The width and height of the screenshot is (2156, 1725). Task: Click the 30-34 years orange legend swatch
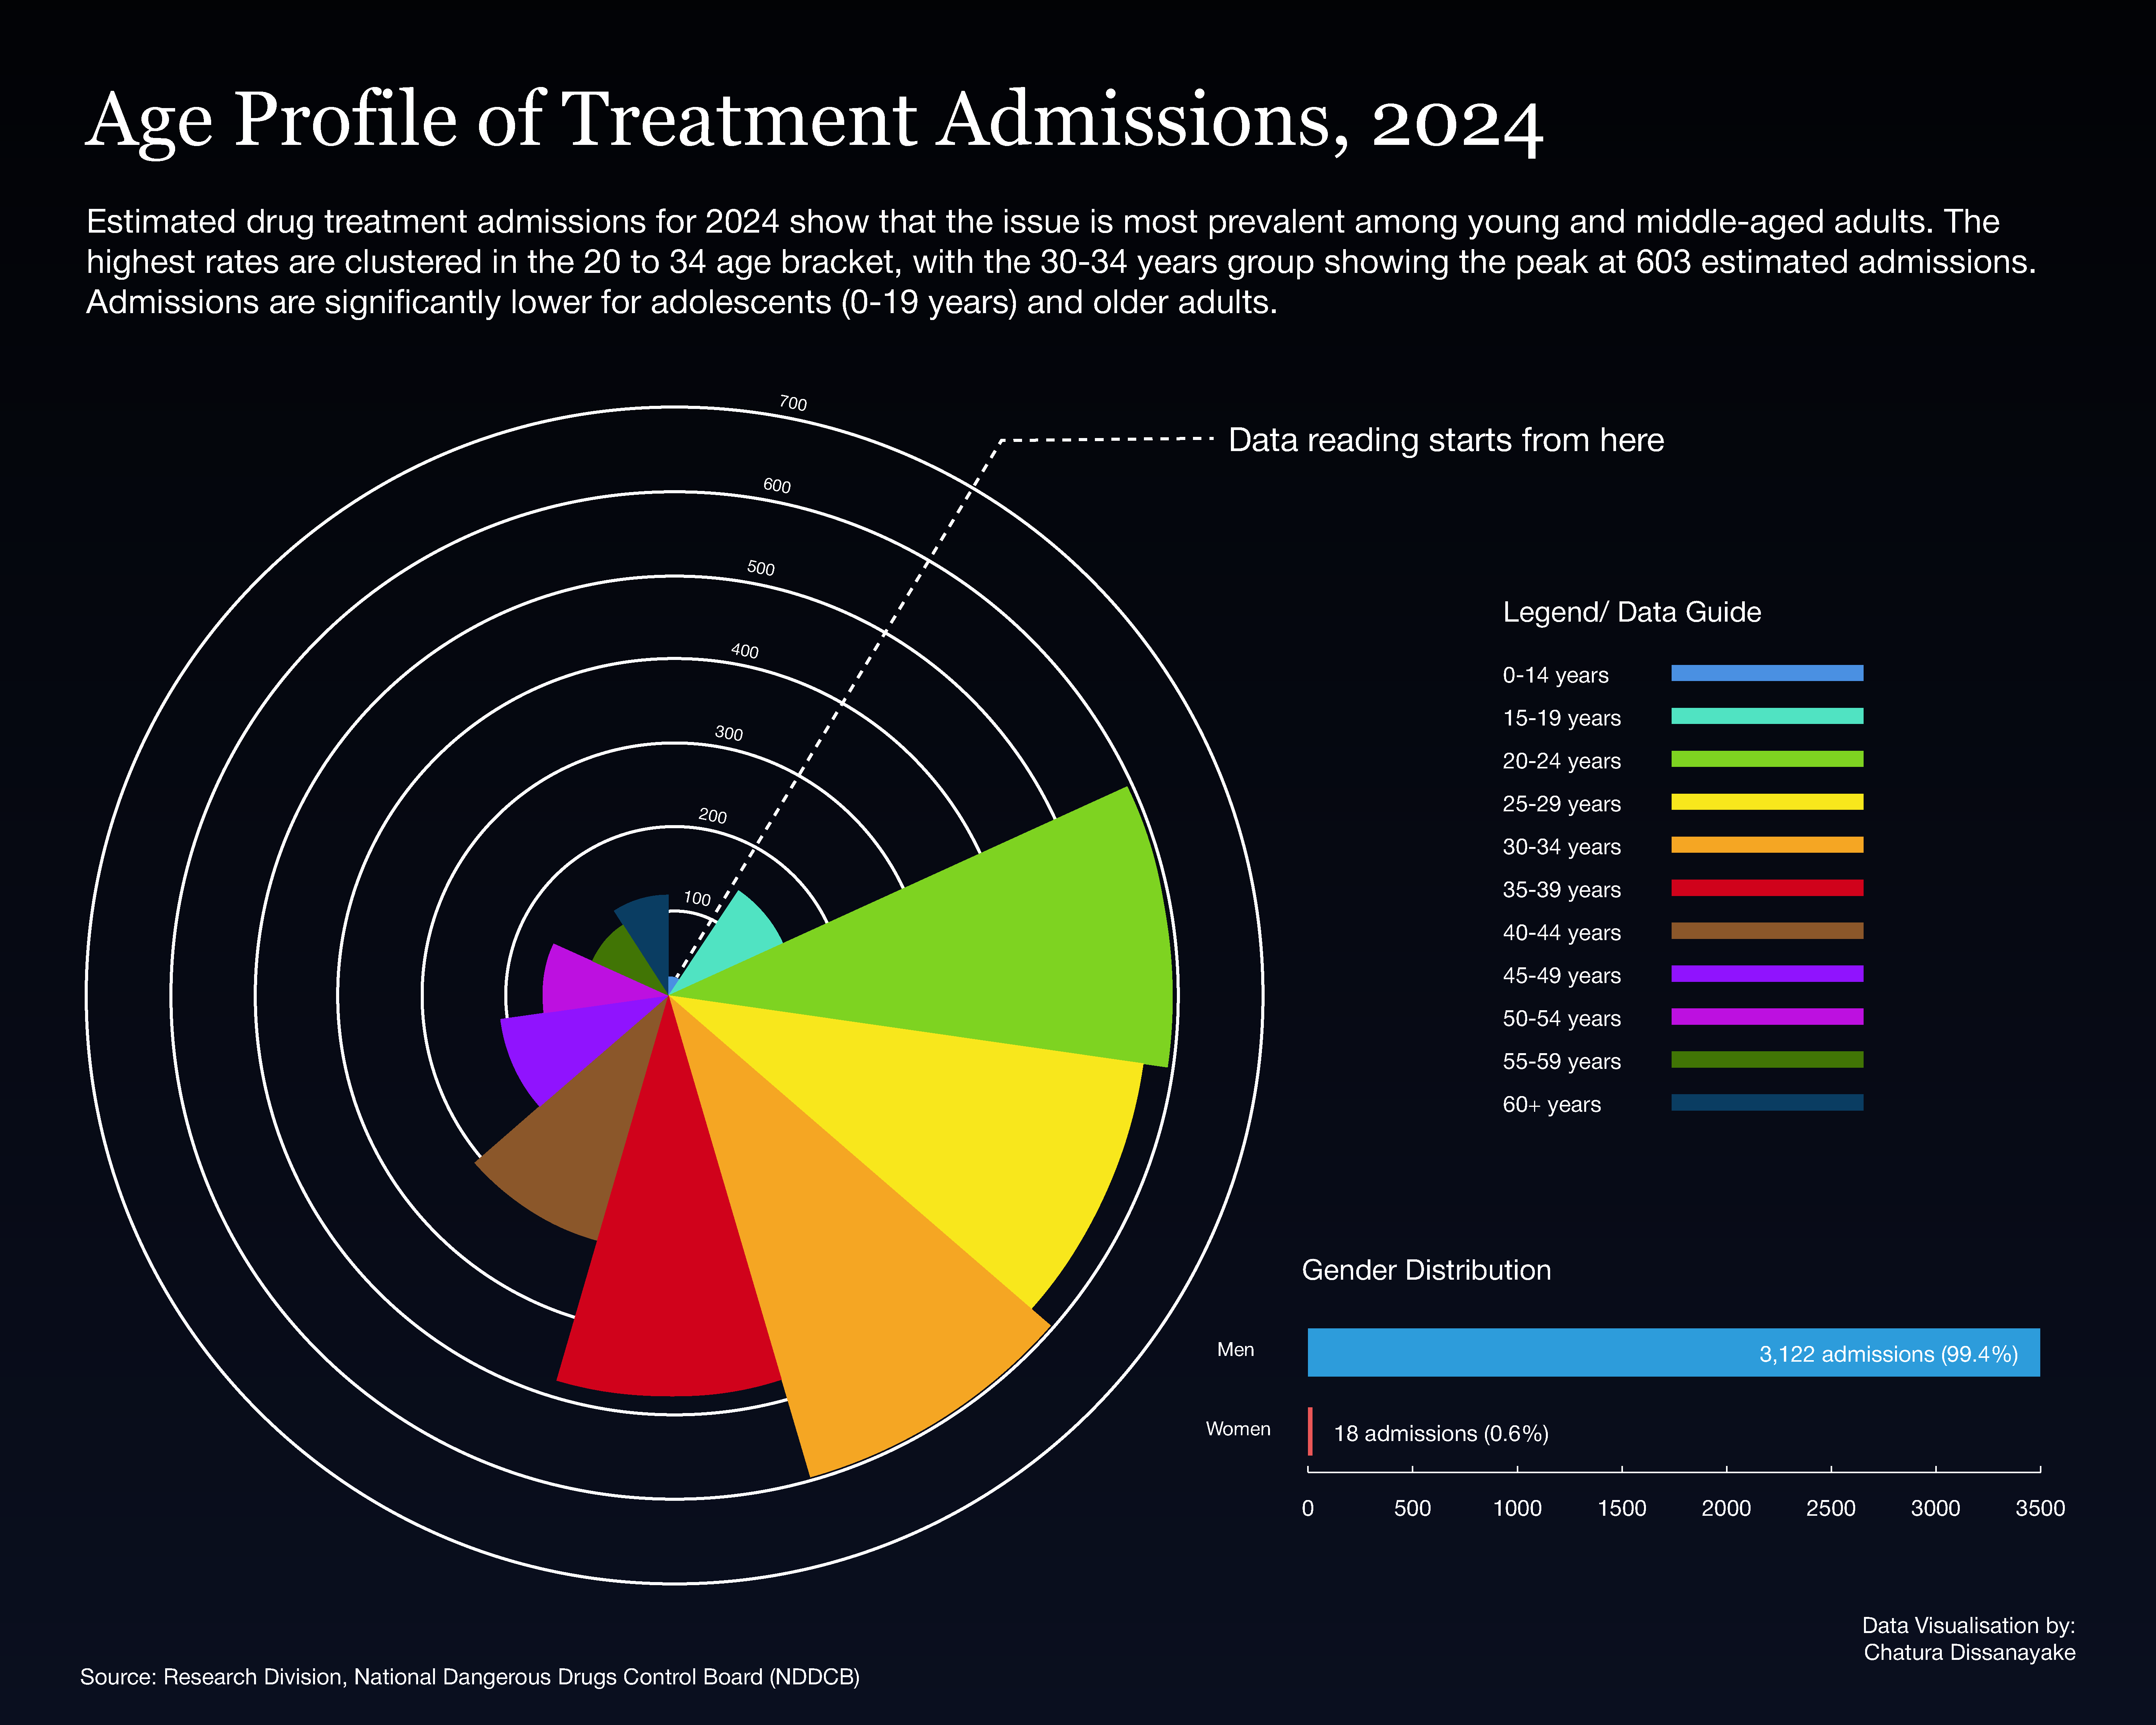pos(1767,845)
